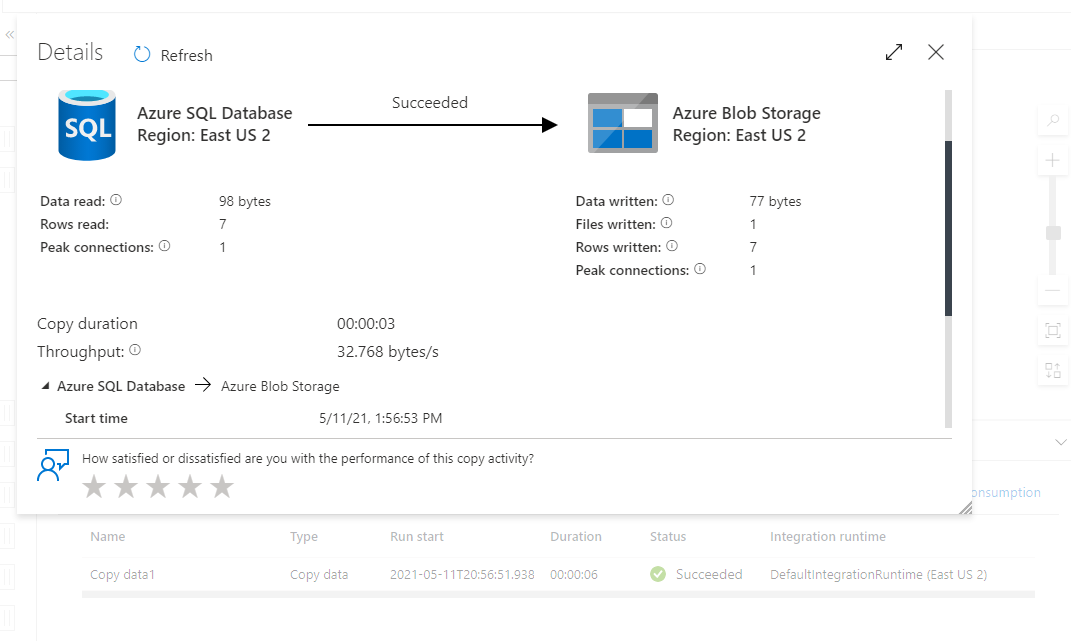This screenshot has width=1071, height=641.
Task: Click the auto-align layout icon below the zoom controls
Action: [1052, 370]
